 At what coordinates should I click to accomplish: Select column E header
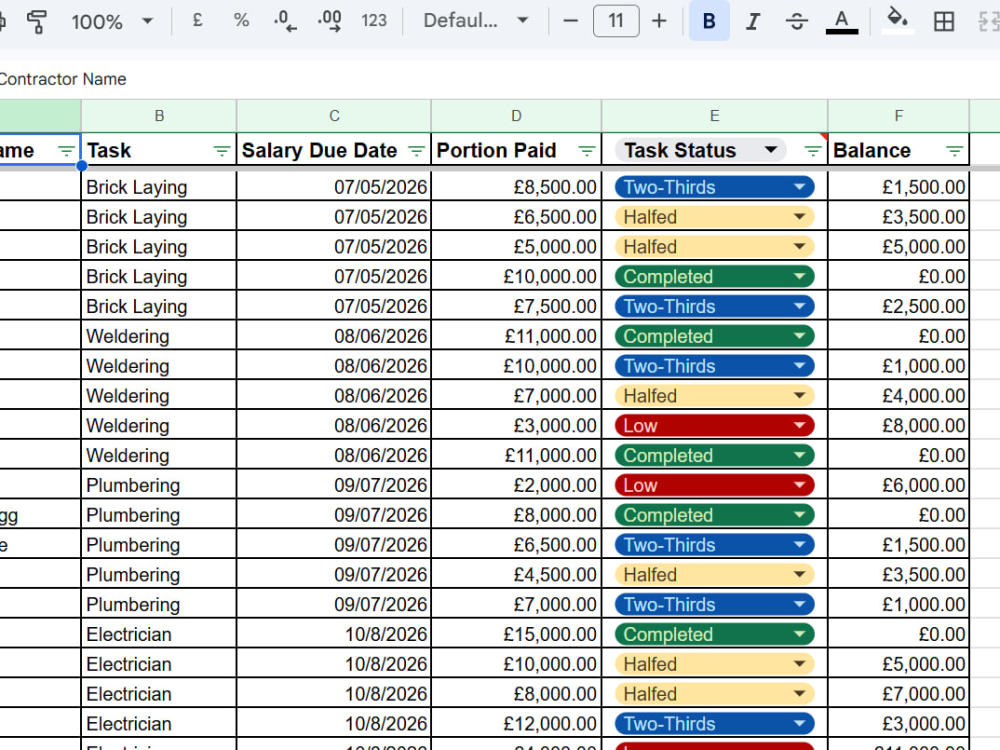[x=714, y=116]
